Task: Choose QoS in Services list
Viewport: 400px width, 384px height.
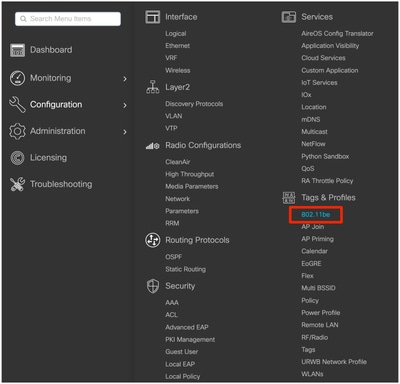Action: click(308, 169)
